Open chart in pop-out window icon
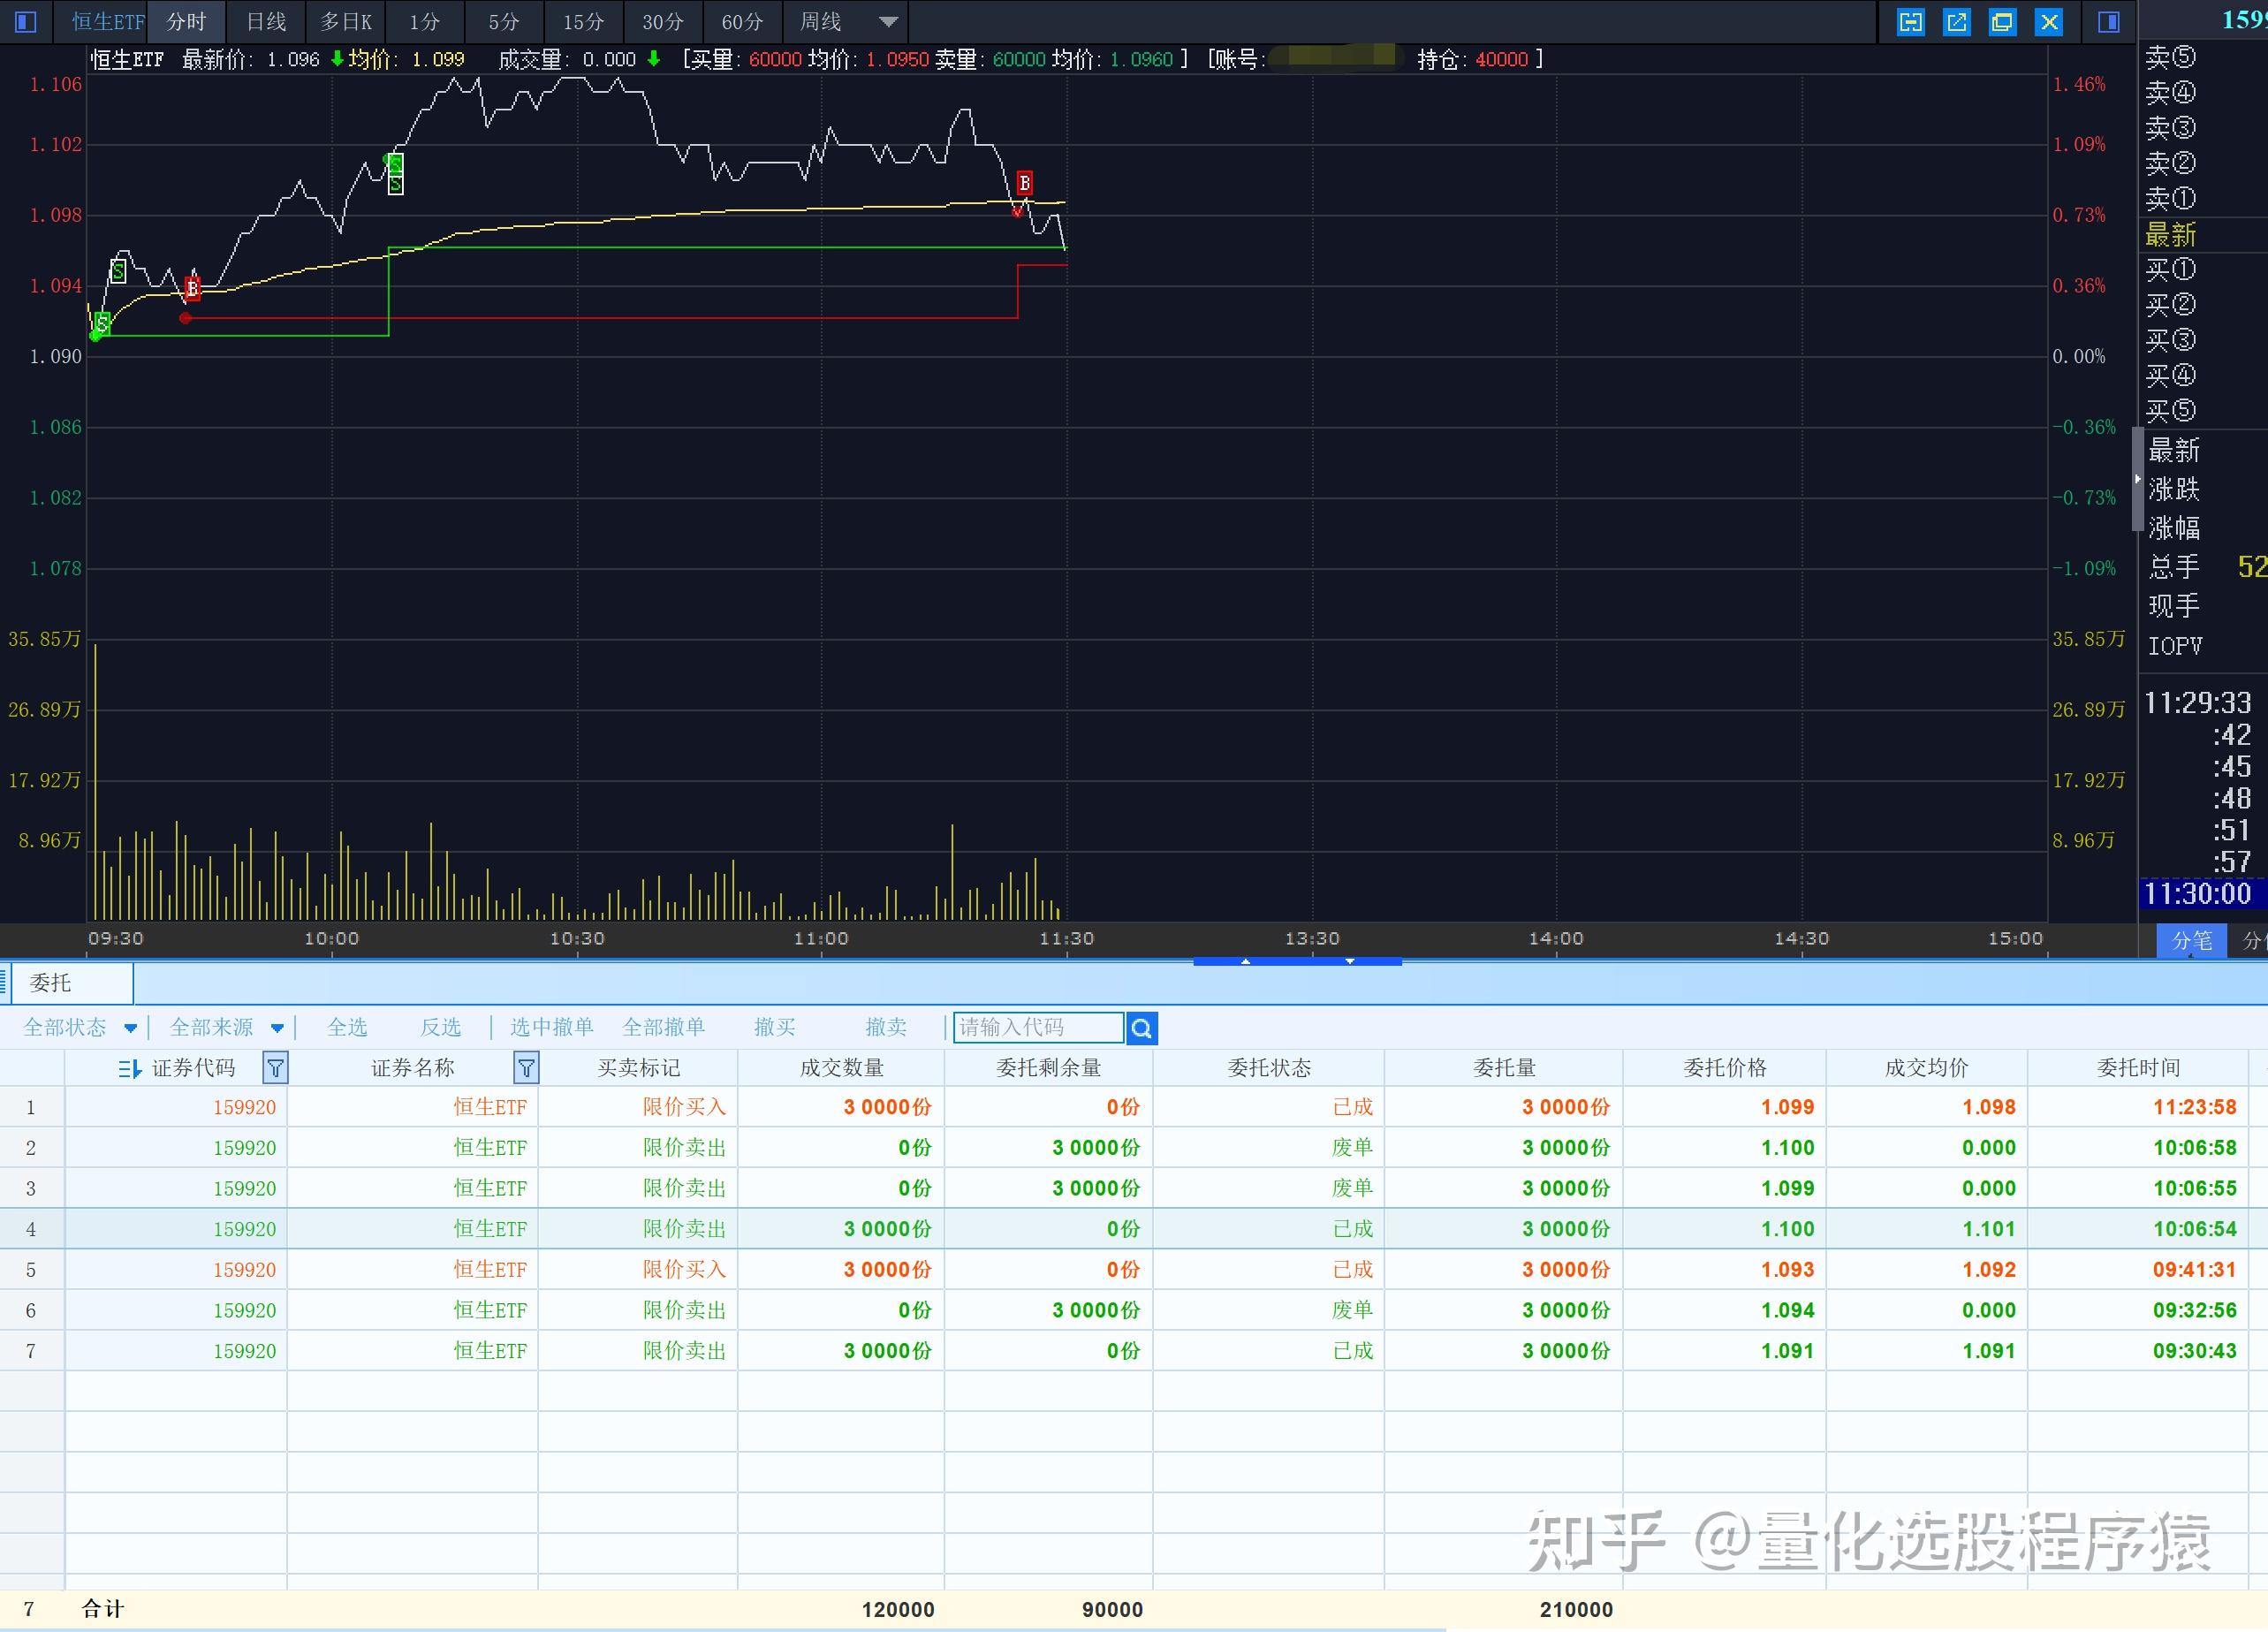 (1956, 22)
